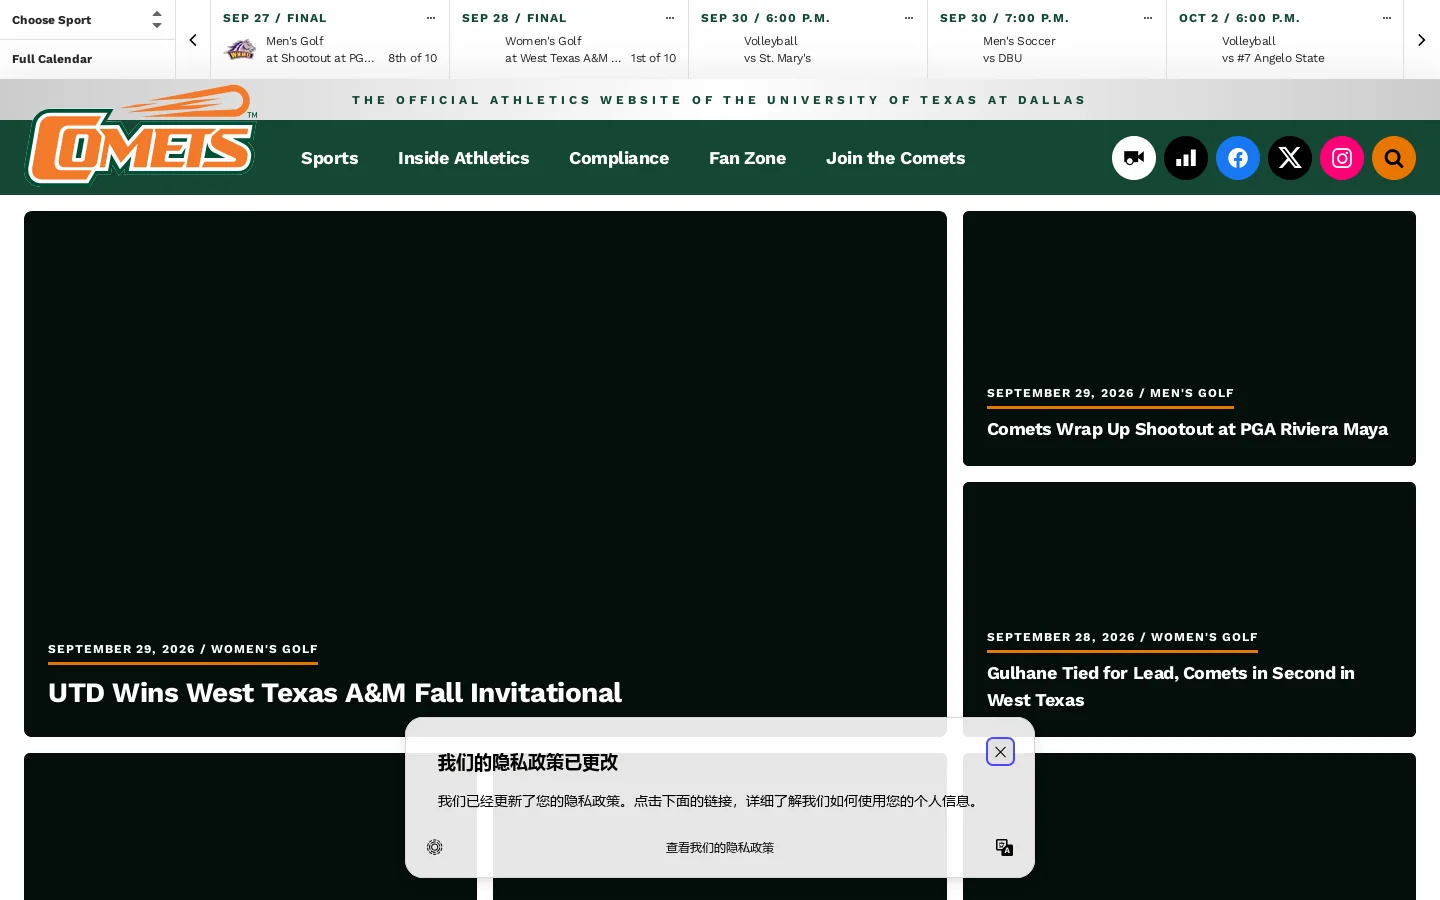Open options dots for Sep 30 Men's Soccer
Image resolution: width=1440 pixels, height=900 pixels.
click(1148, 18)
